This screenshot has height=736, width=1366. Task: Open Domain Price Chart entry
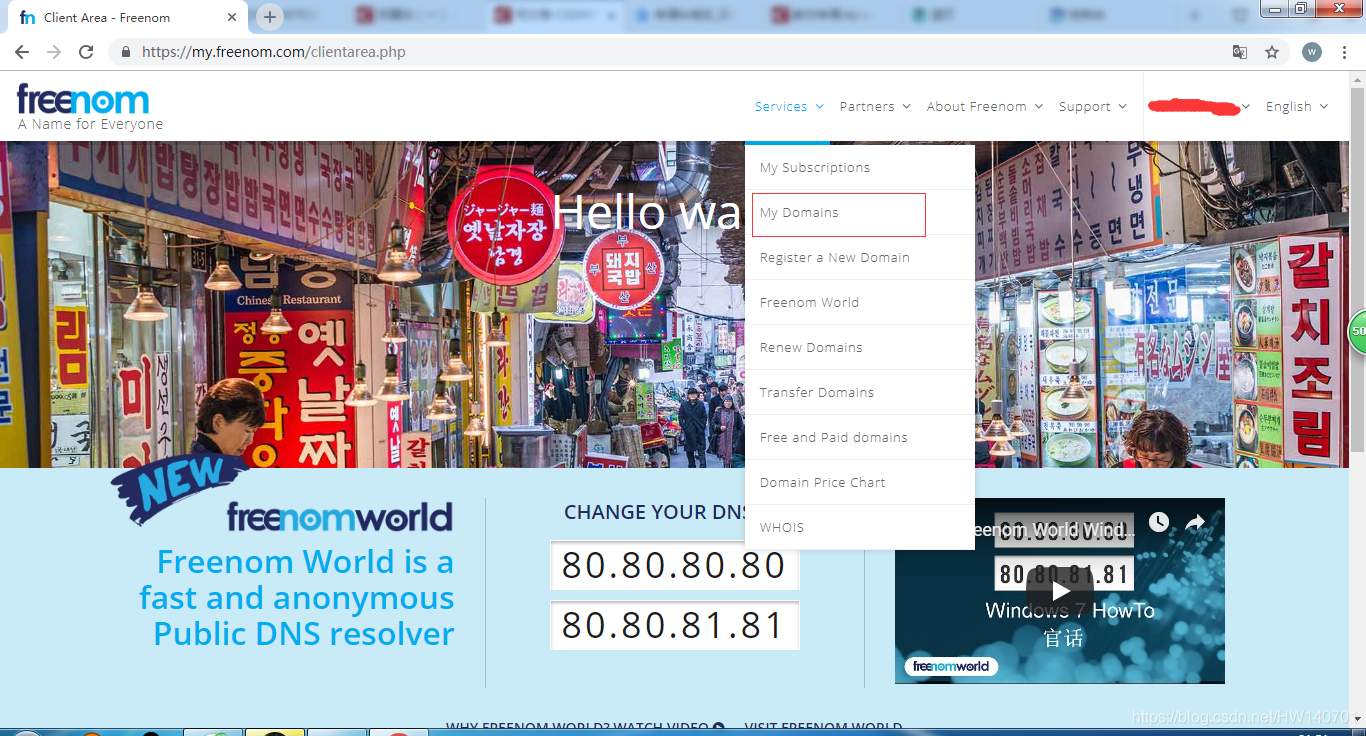tap(860, 482)
